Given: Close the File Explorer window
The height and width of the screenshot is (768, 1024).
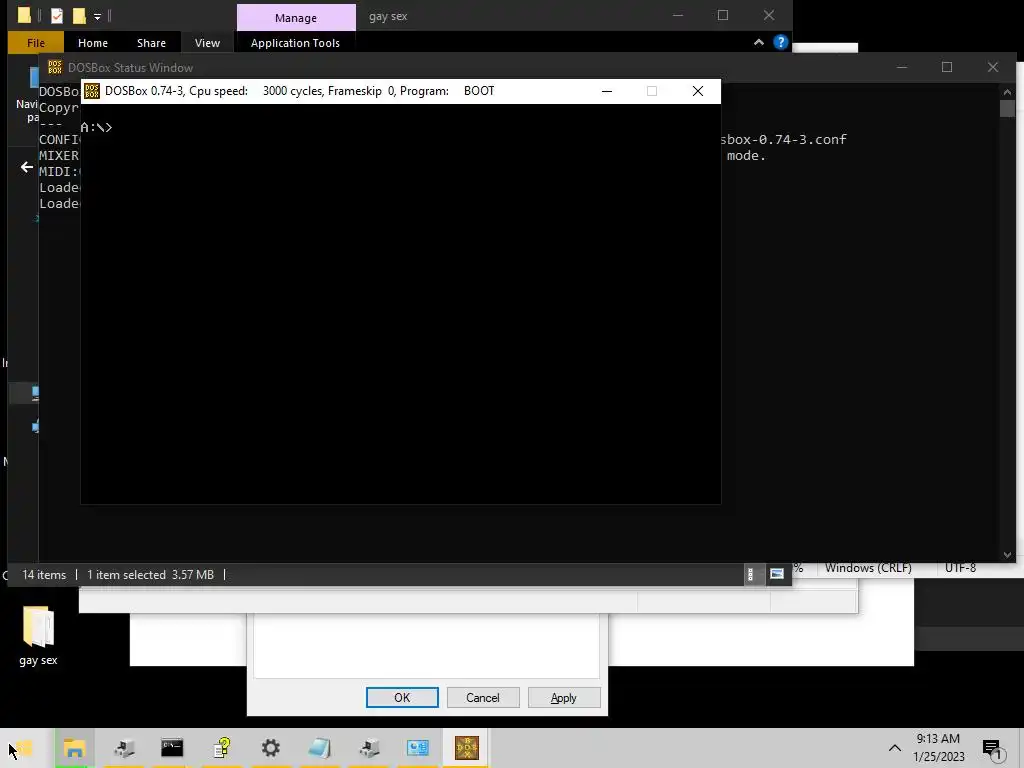Looking at the screenshot, I should (769, 15).
